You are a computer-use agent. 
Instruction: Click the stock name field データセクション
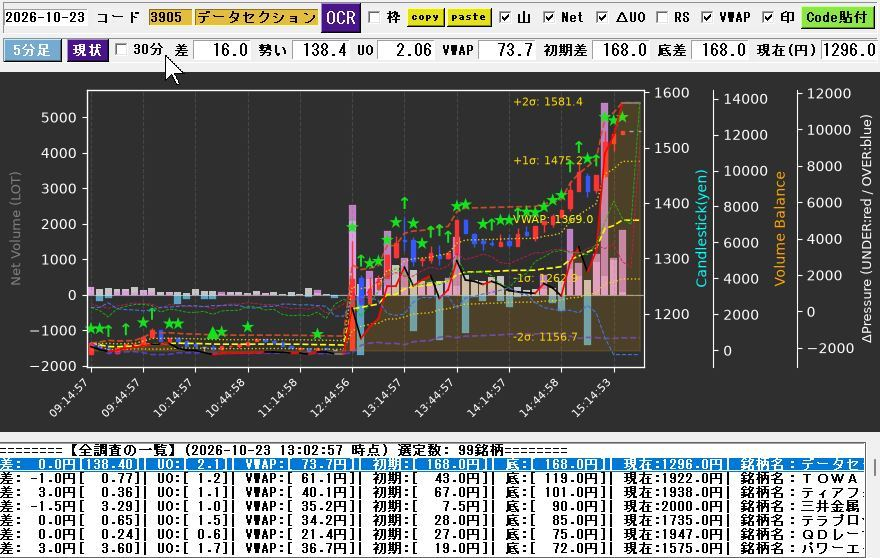pyautogui.click(x=256, y=17)
